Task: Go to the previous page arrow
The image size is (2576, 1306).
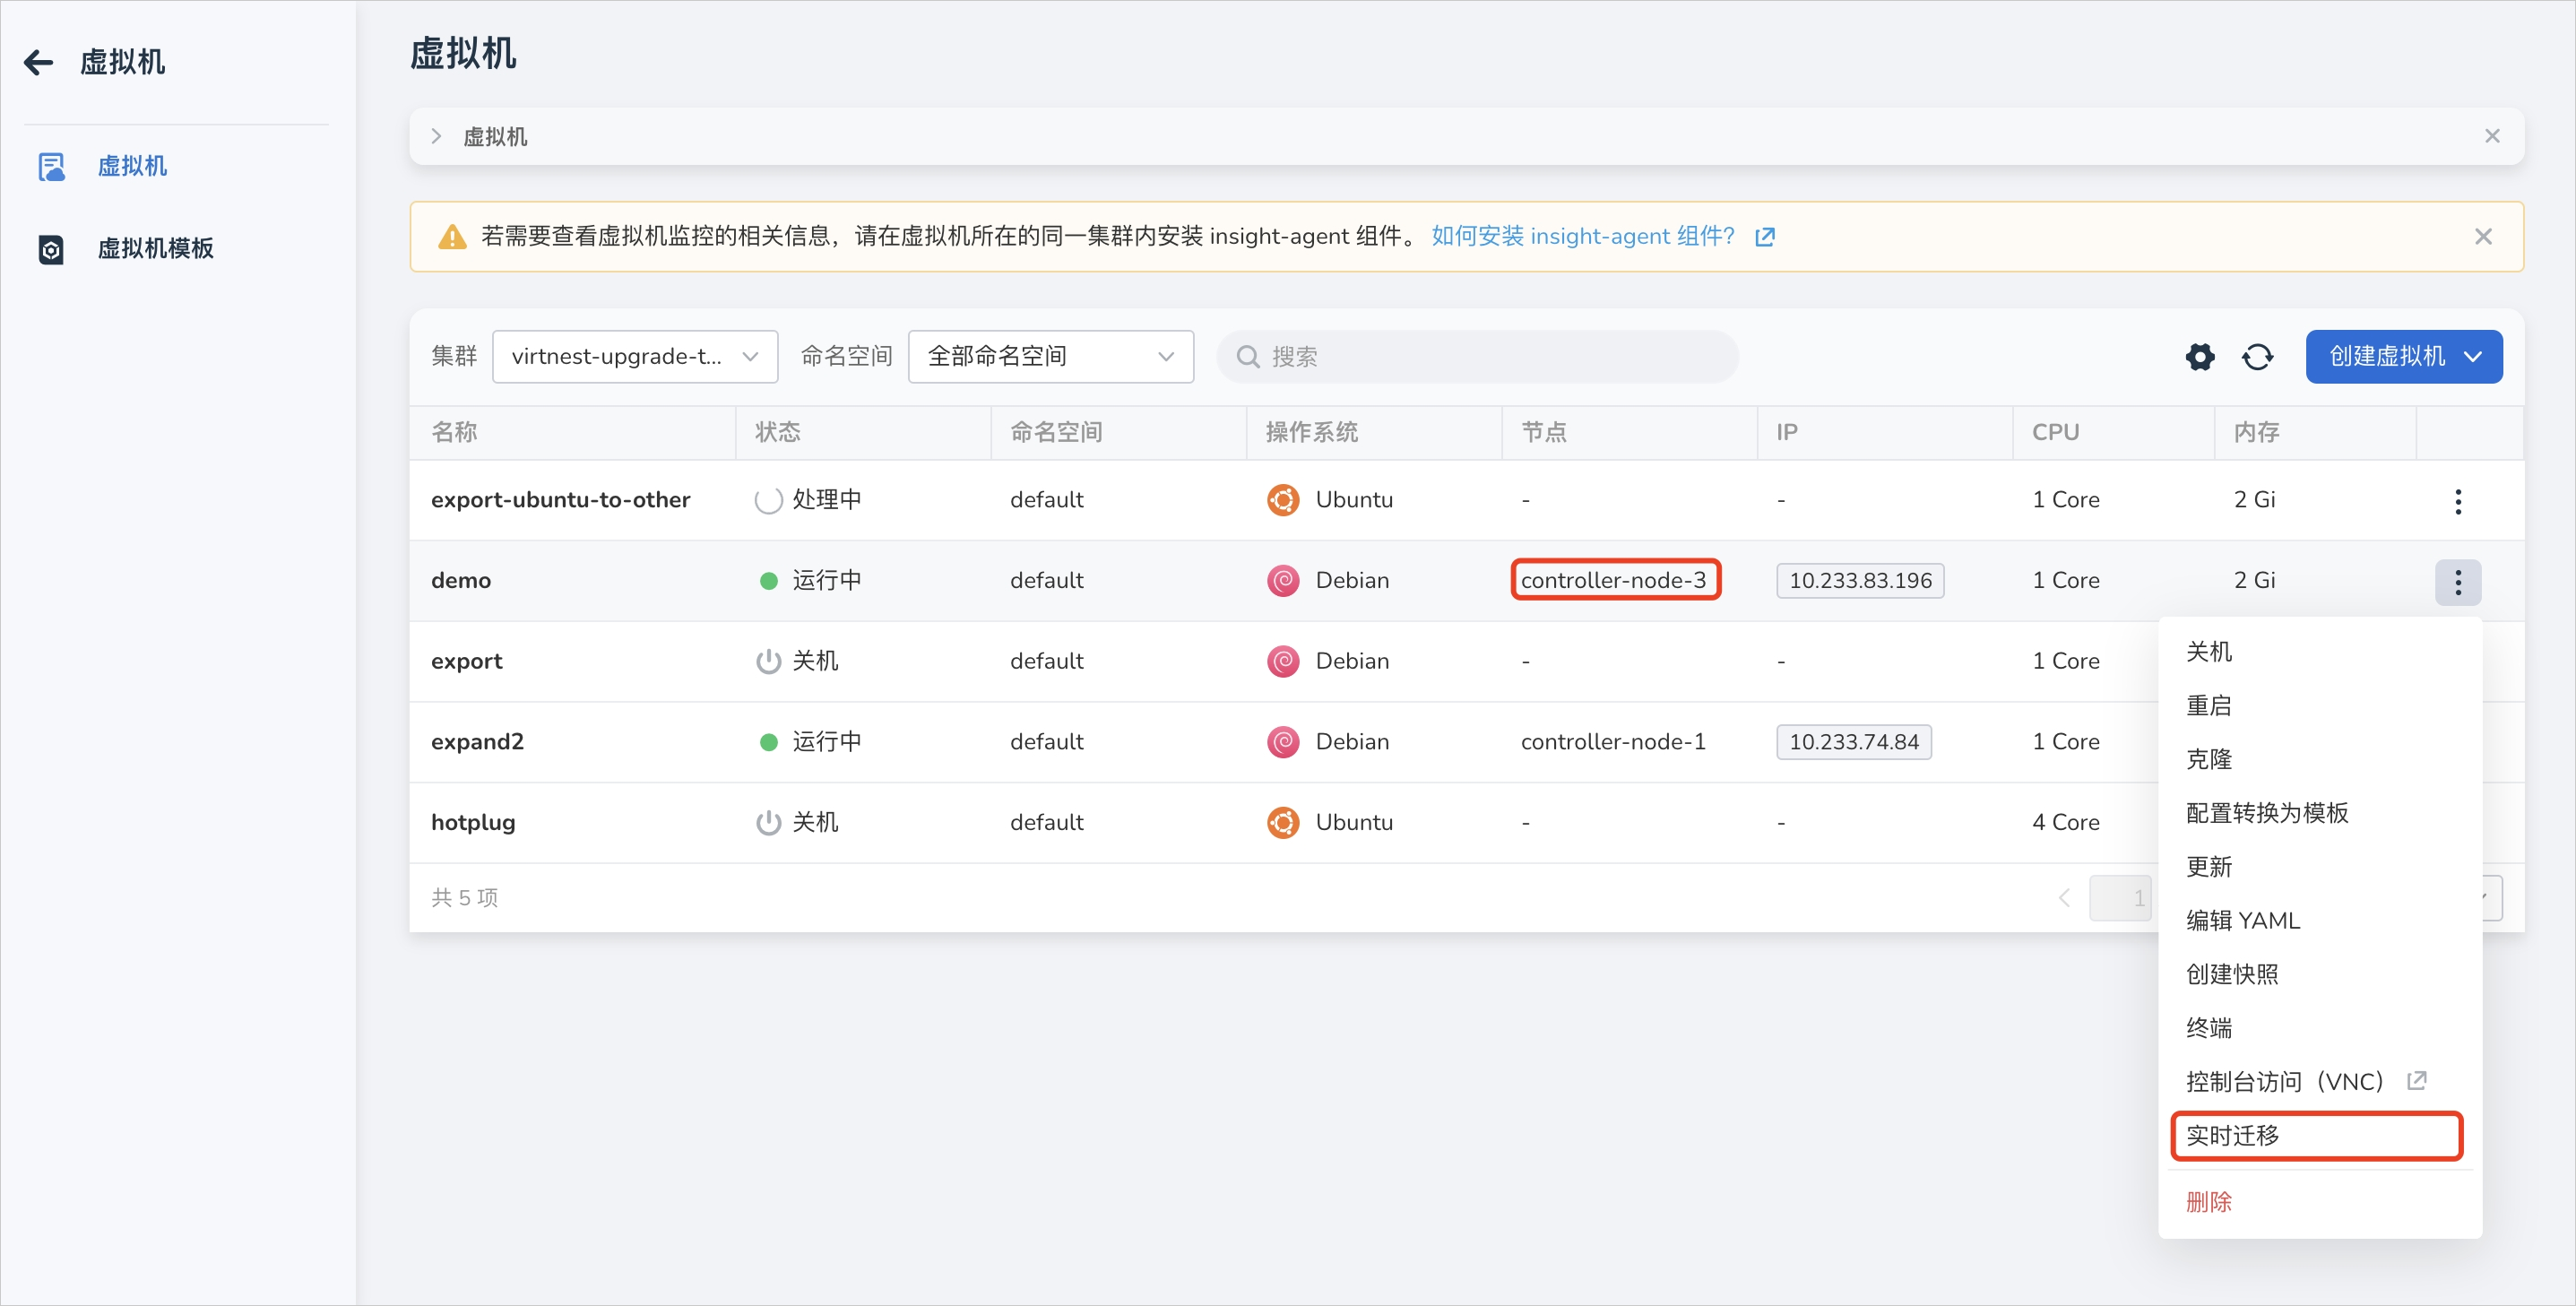Action: coord(2064,898)
